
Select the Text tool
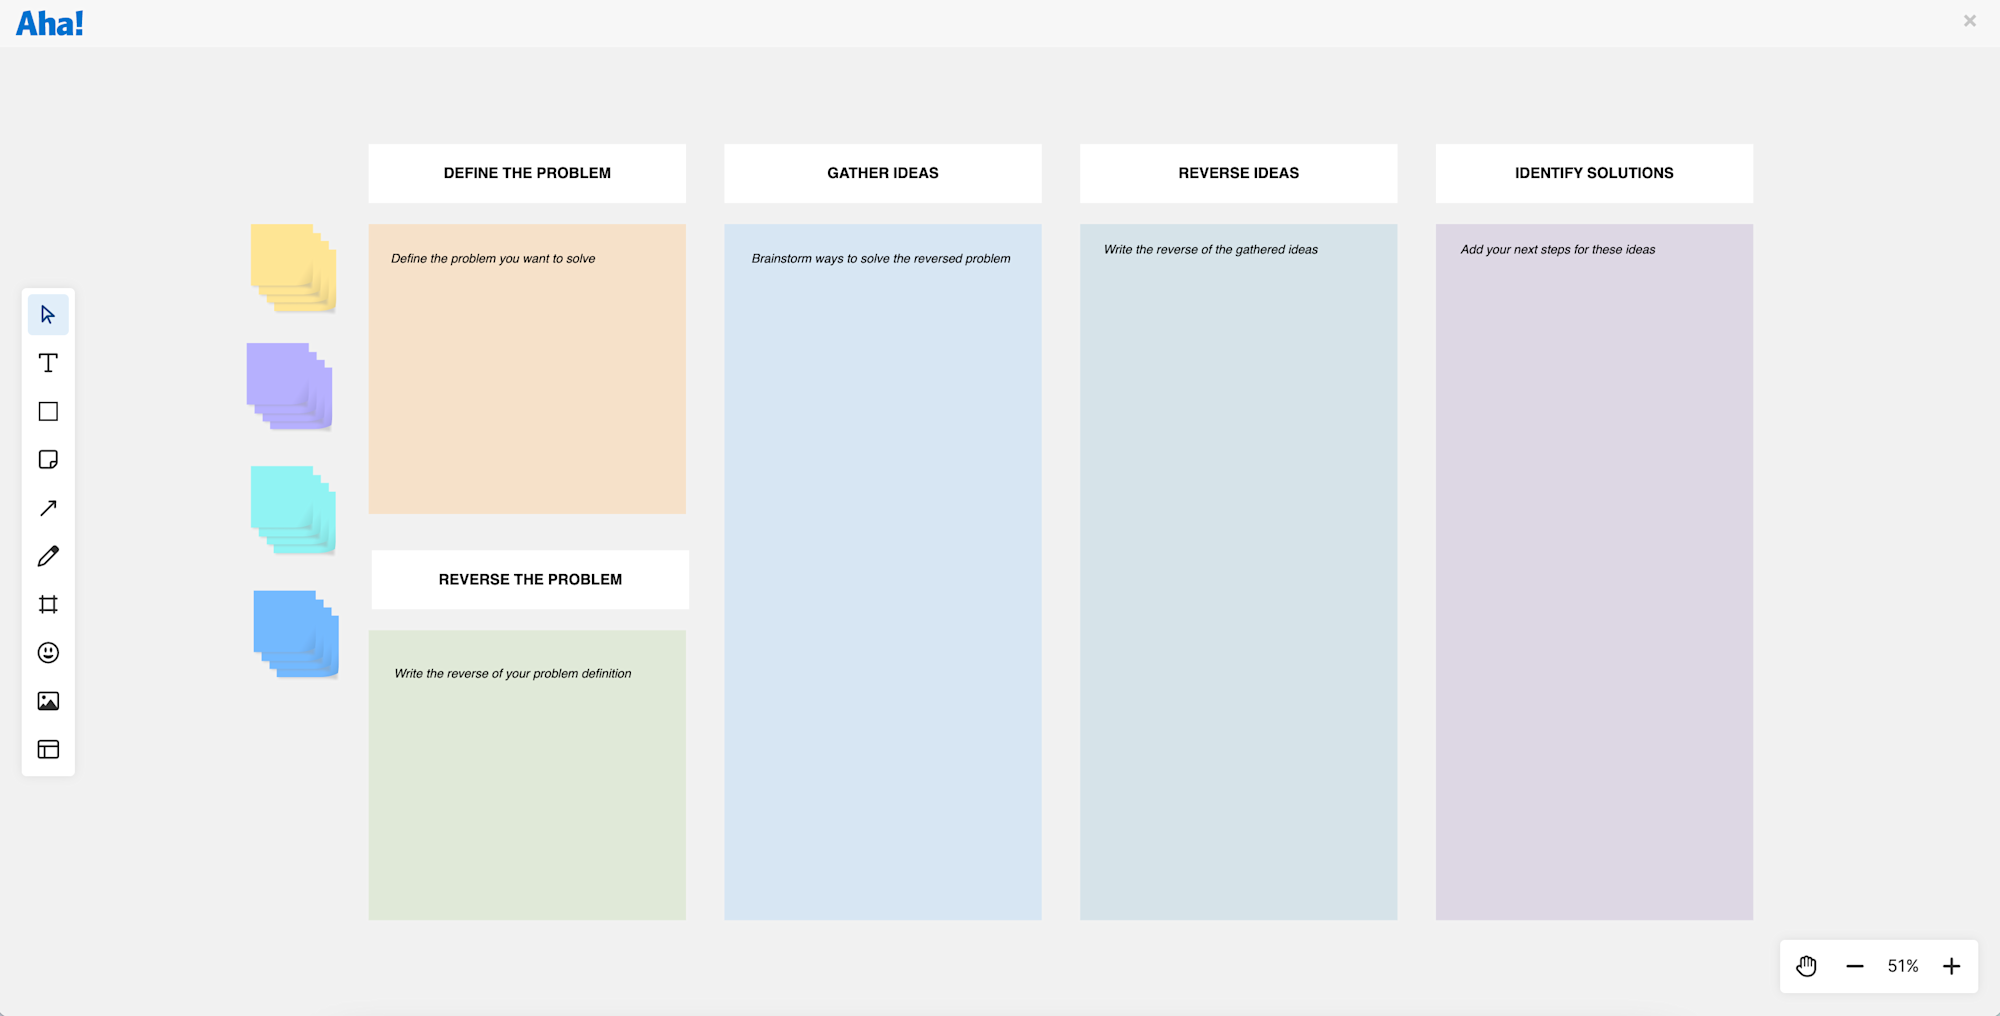[x=47, y=363]
